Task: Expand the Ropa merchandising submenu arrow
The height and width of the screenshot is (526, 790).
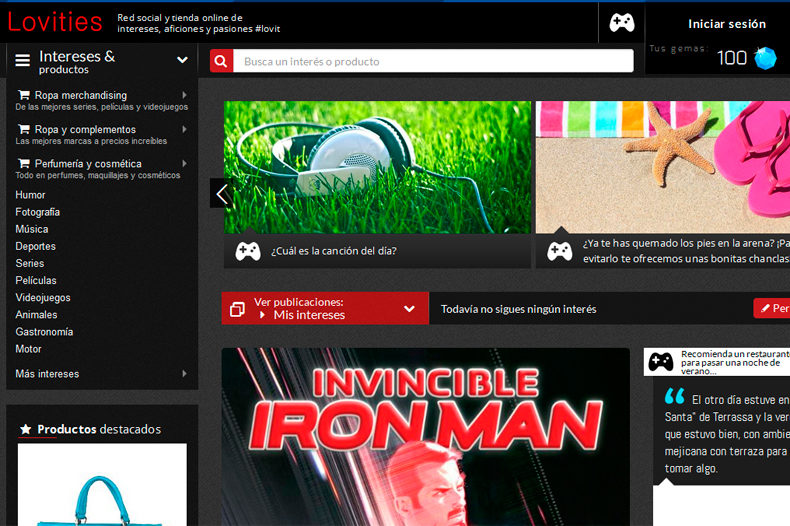Action: click(x=184, y=95)
